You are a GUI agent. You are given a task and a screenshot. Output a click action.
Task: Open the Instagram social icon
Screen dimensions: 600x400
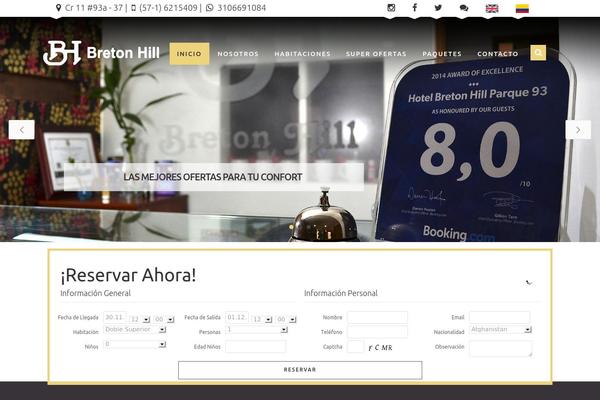click(x=391, y=8)
